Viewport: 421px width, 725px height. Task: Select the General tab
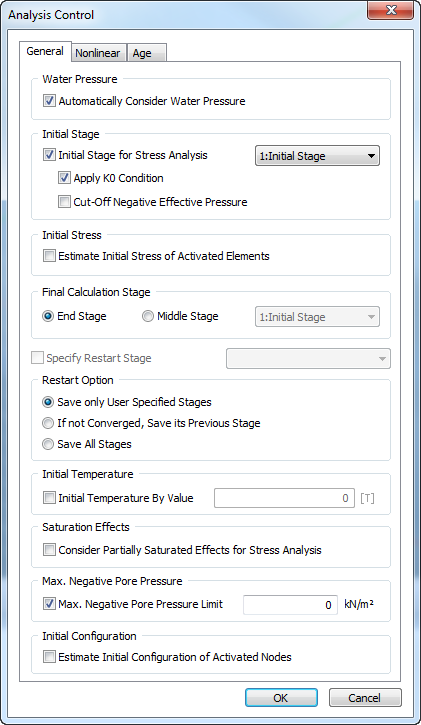point(45,51)
